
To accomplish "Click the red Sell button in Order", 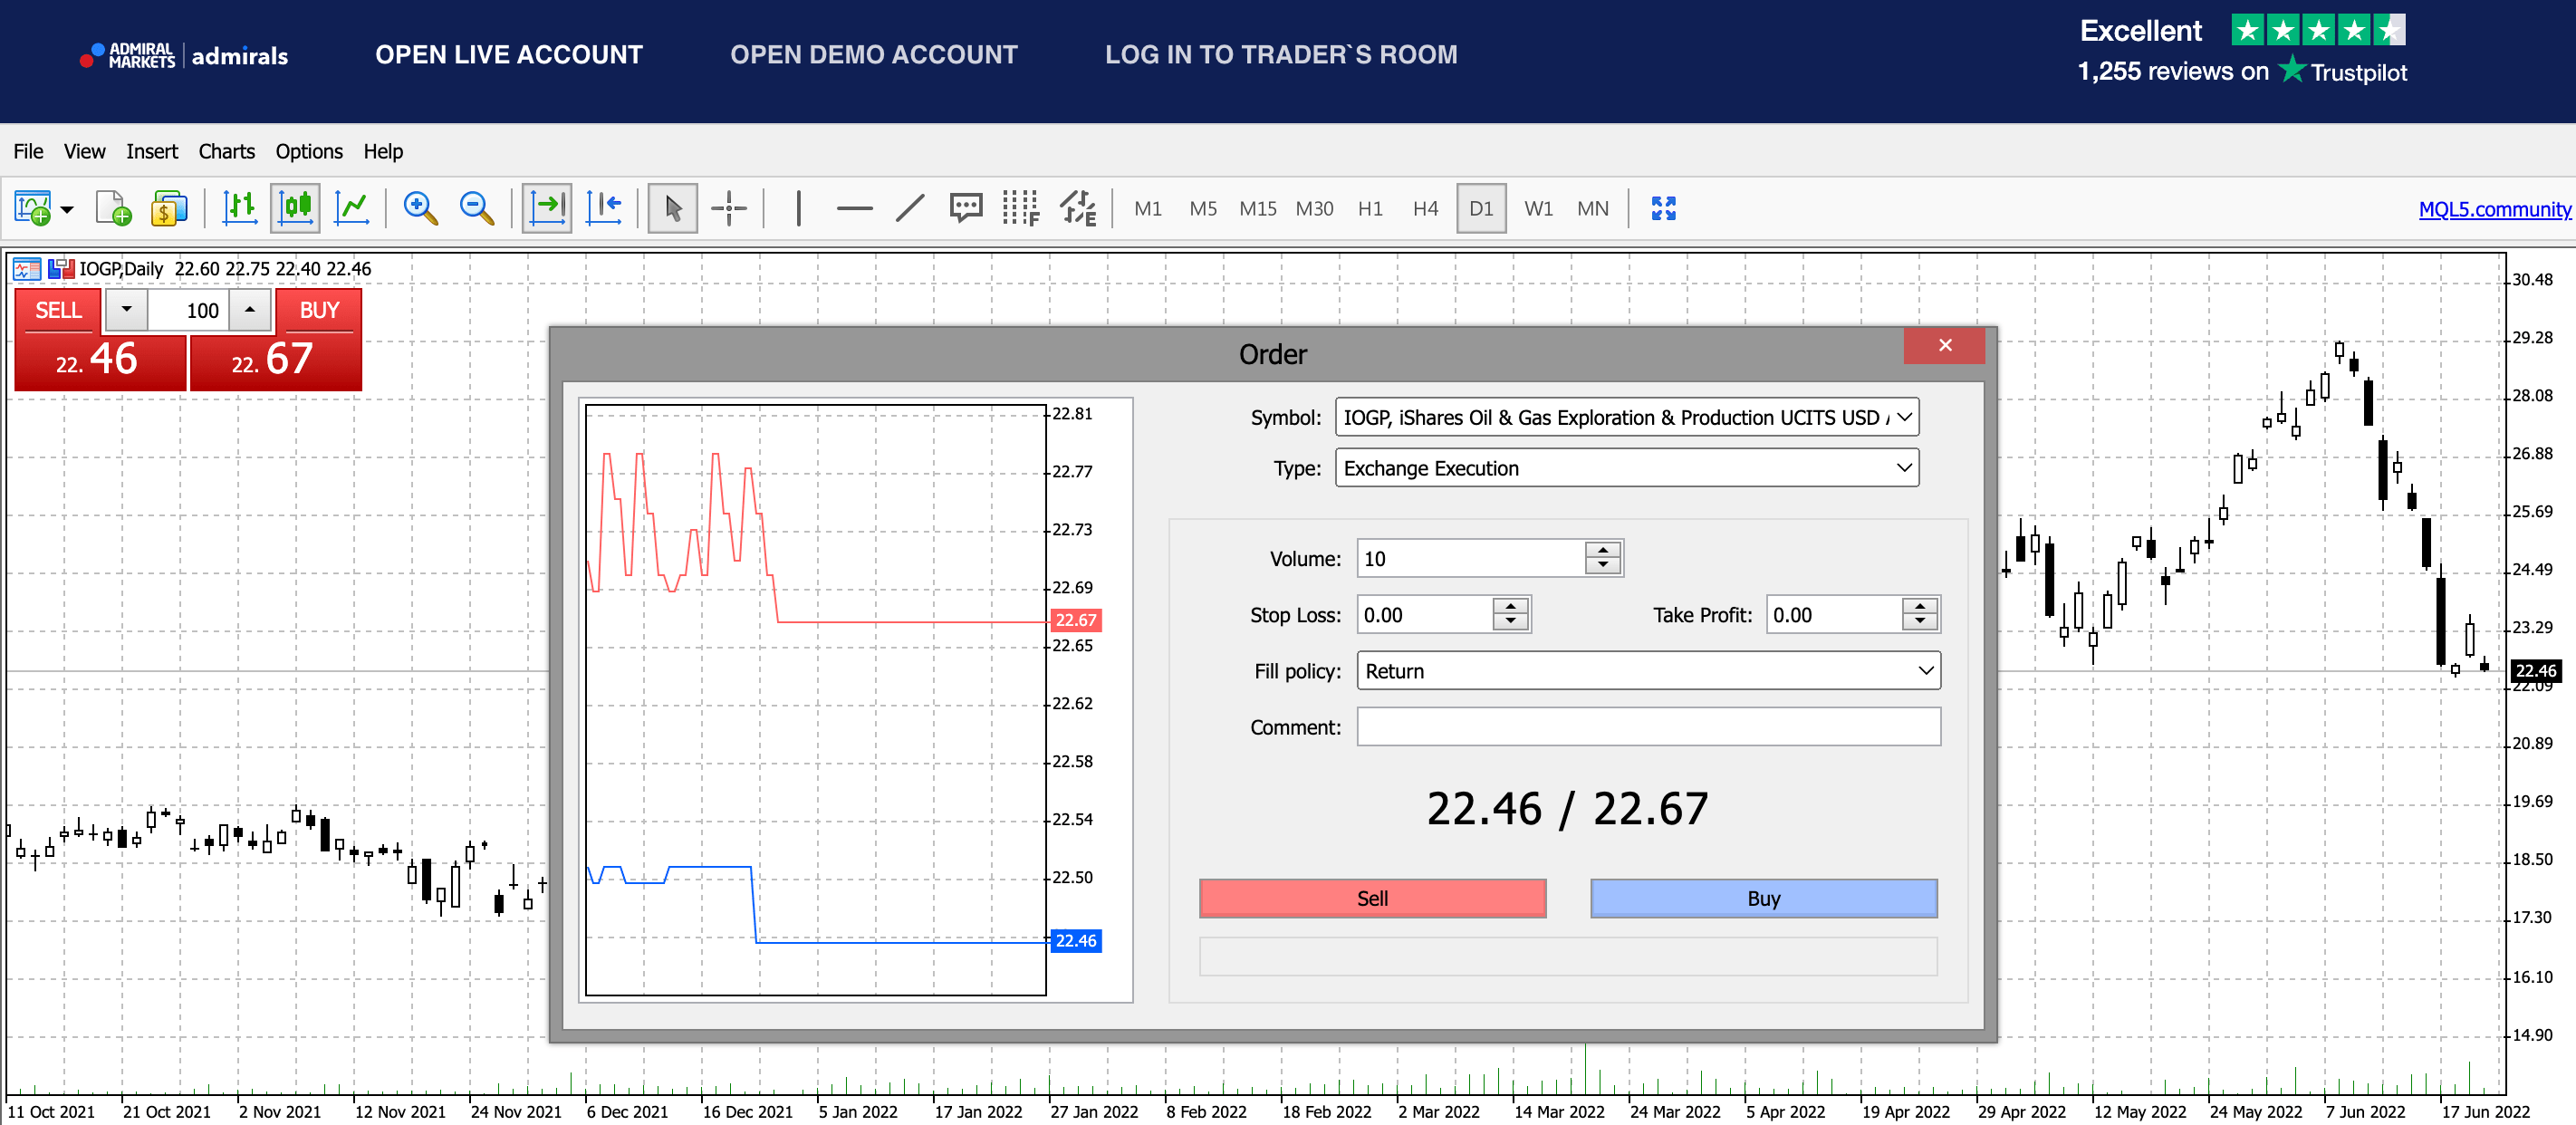I will tap(1373, 898).
